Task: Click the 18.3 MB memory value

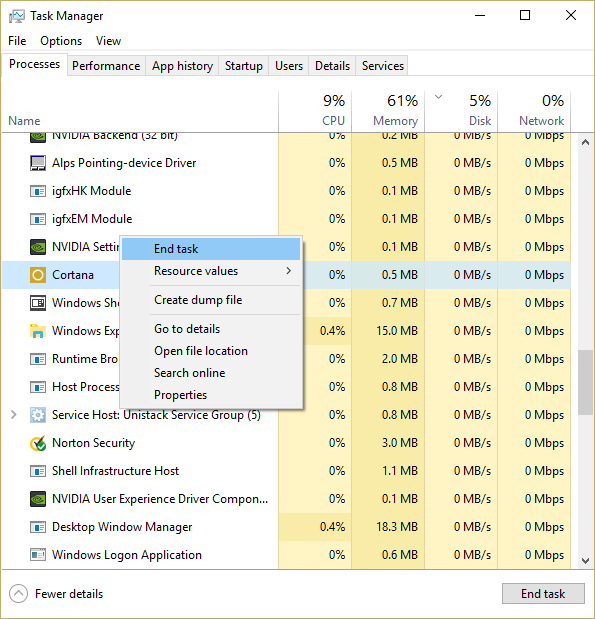Action: (x=397, y=527)
